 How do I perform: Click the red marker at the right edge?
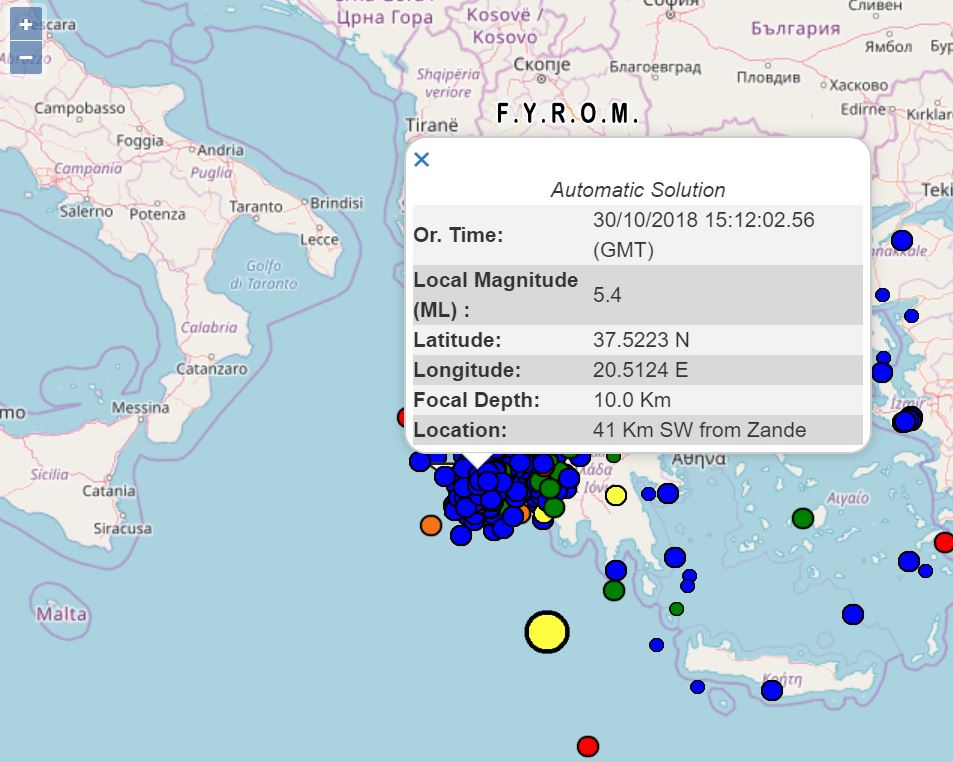coord(944,542)
